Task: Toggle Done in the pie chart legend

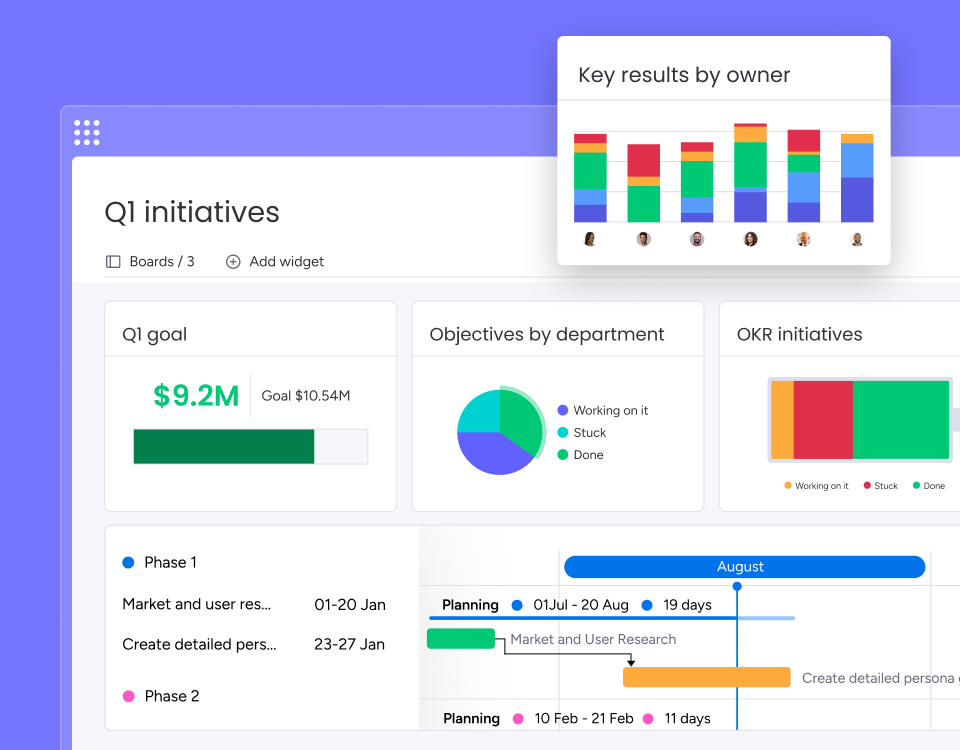Action: pos(580,455)
